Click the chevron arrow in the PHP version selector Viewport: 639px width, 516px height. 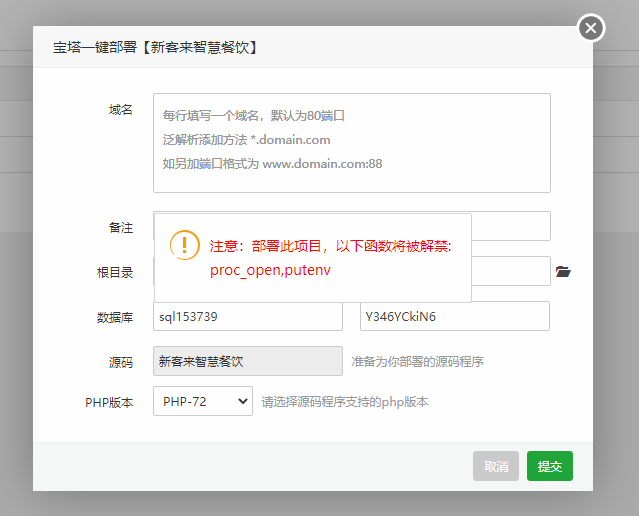[x=243, y=401]
